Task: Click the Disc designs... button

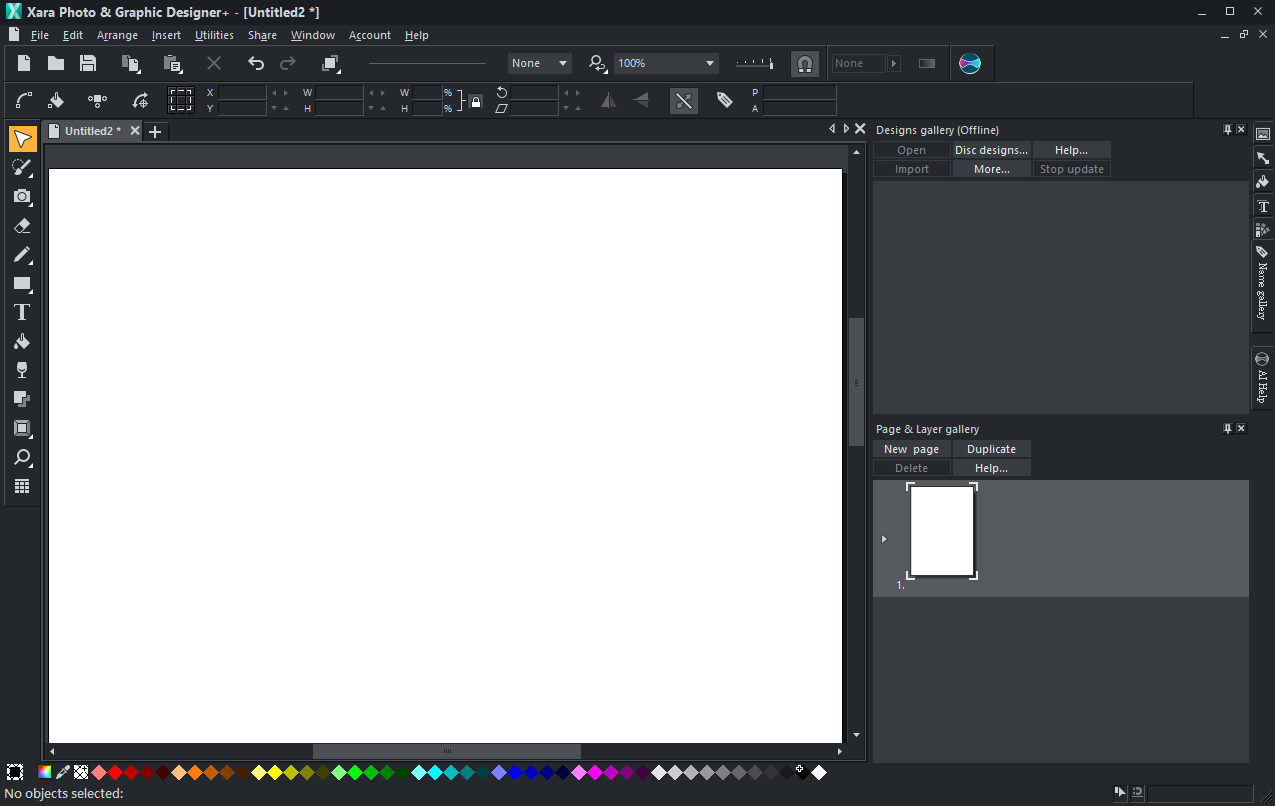Action: pyautogui.click(x=991, y=150)
